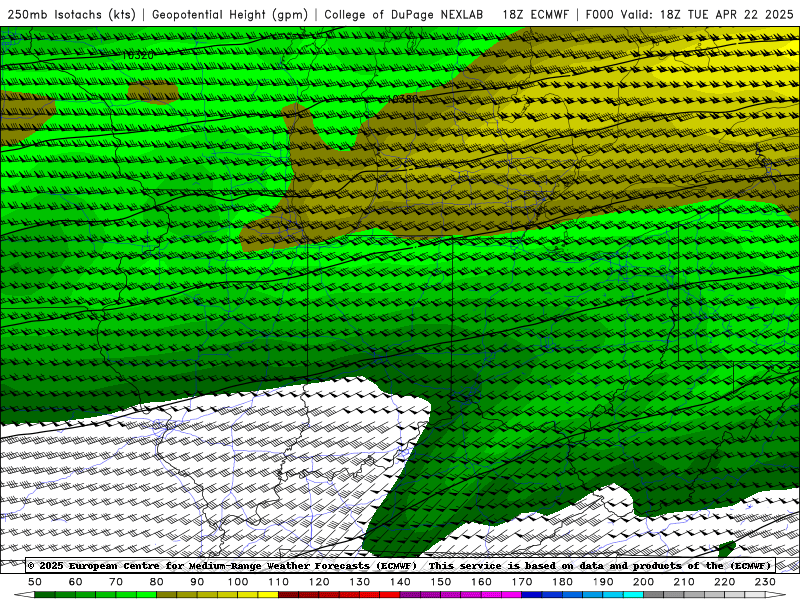Screen dimensions: 800x600
Task: Click 'College of DuPage NEXLAB' in the header
Action: click(x=404, y=15)
